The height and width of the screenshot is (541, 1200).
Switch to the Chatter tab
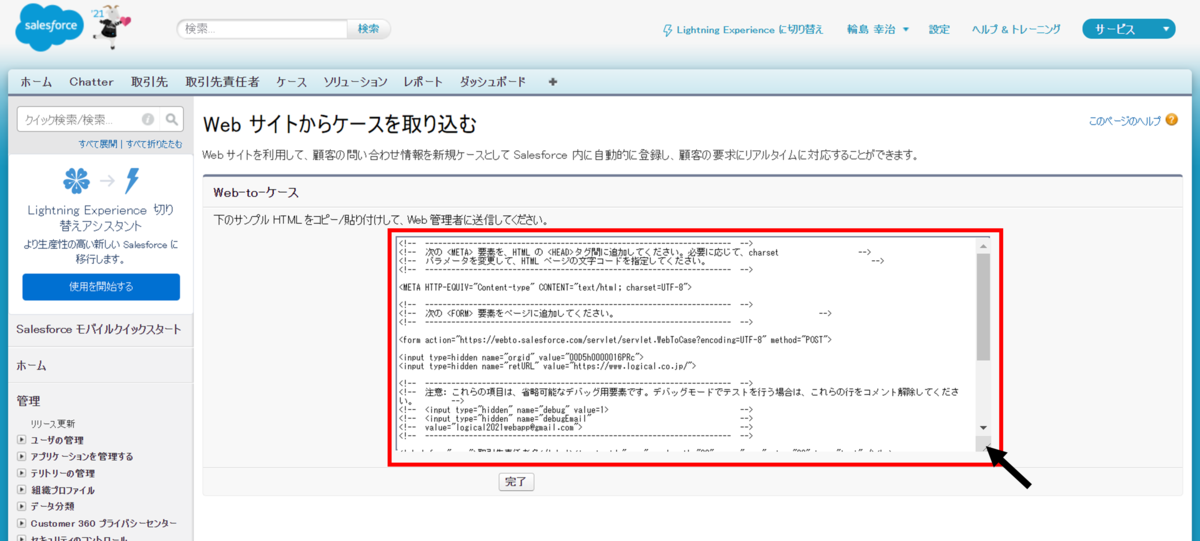coord(91,81)
